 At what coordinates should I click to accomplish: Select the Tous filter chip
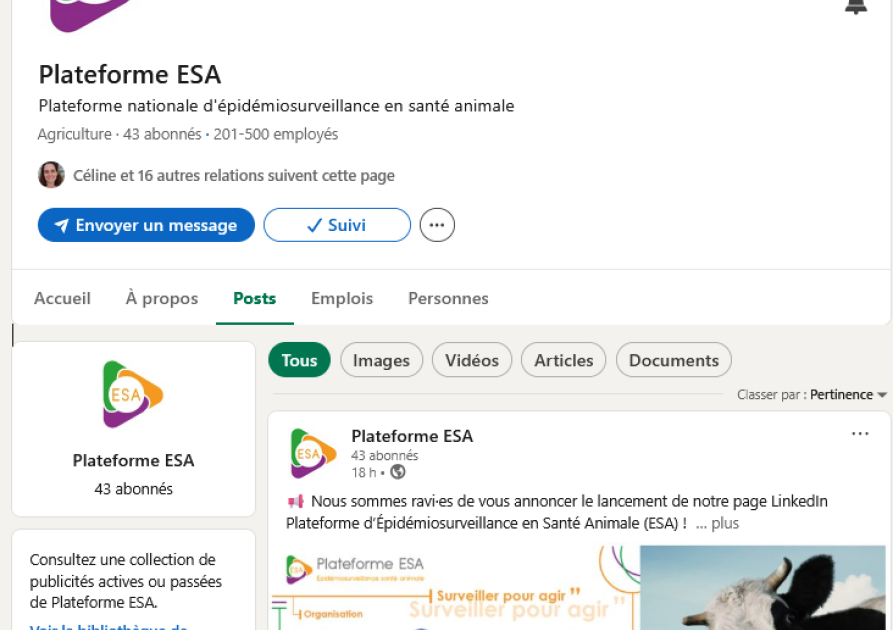pos(300,360)
